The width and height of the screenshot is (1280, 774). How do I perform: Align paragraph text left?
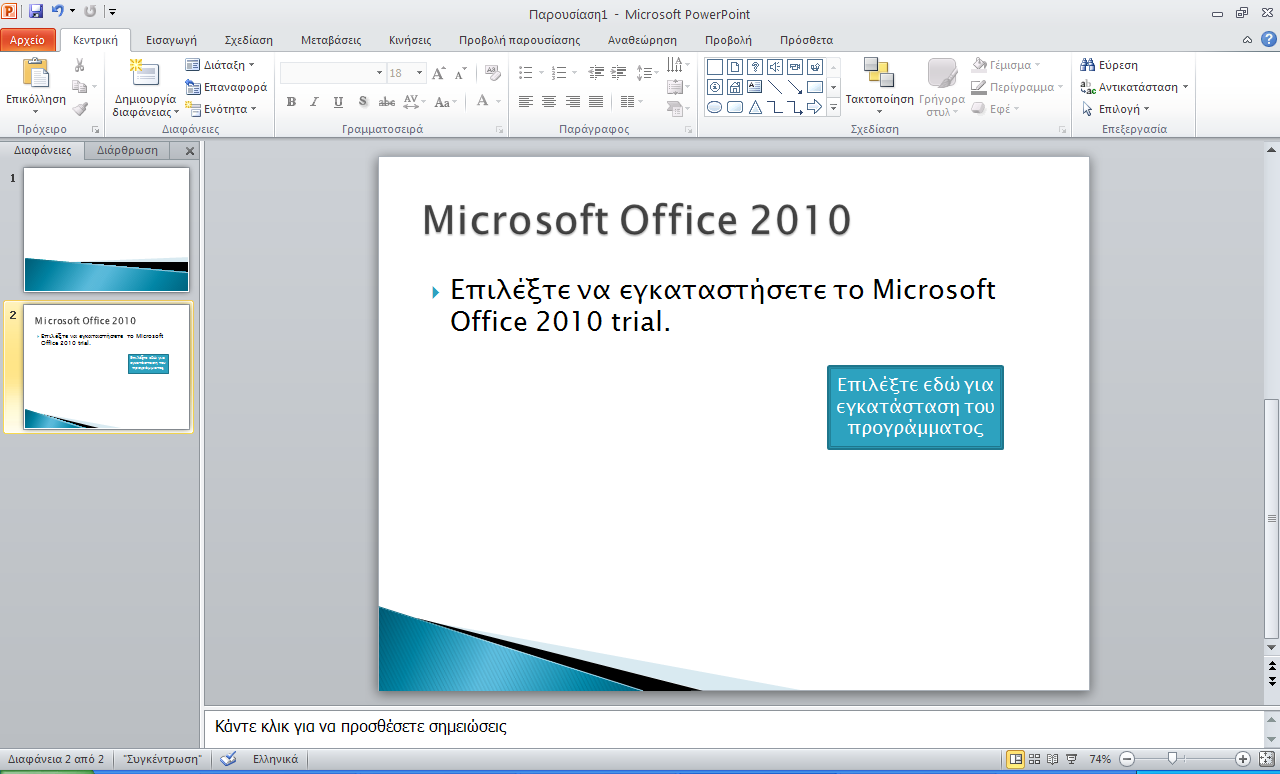(525, 101)
